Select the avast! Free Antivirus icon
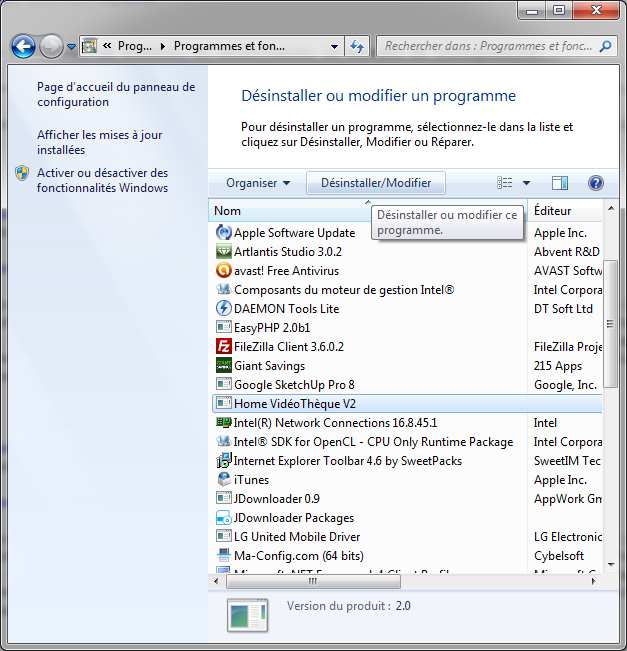 (x=224, y=271)
